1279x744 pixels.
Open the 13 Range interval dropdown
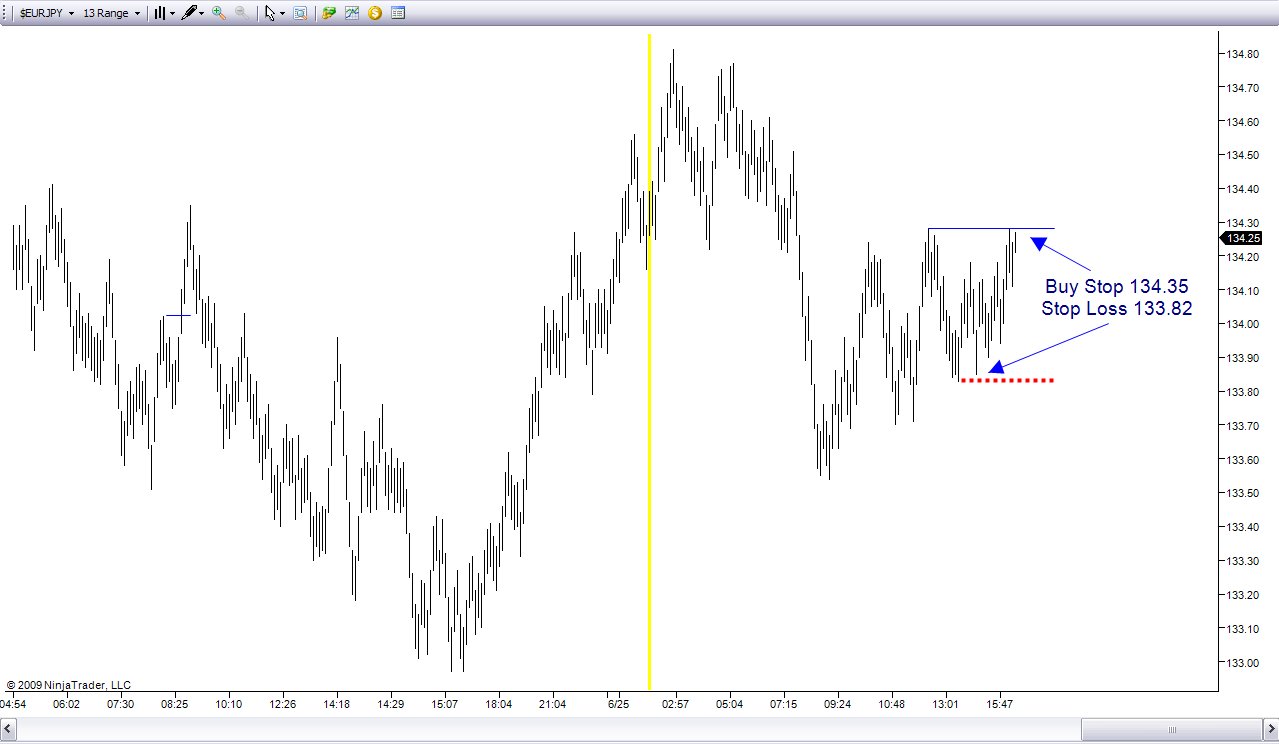pos(111,13)
